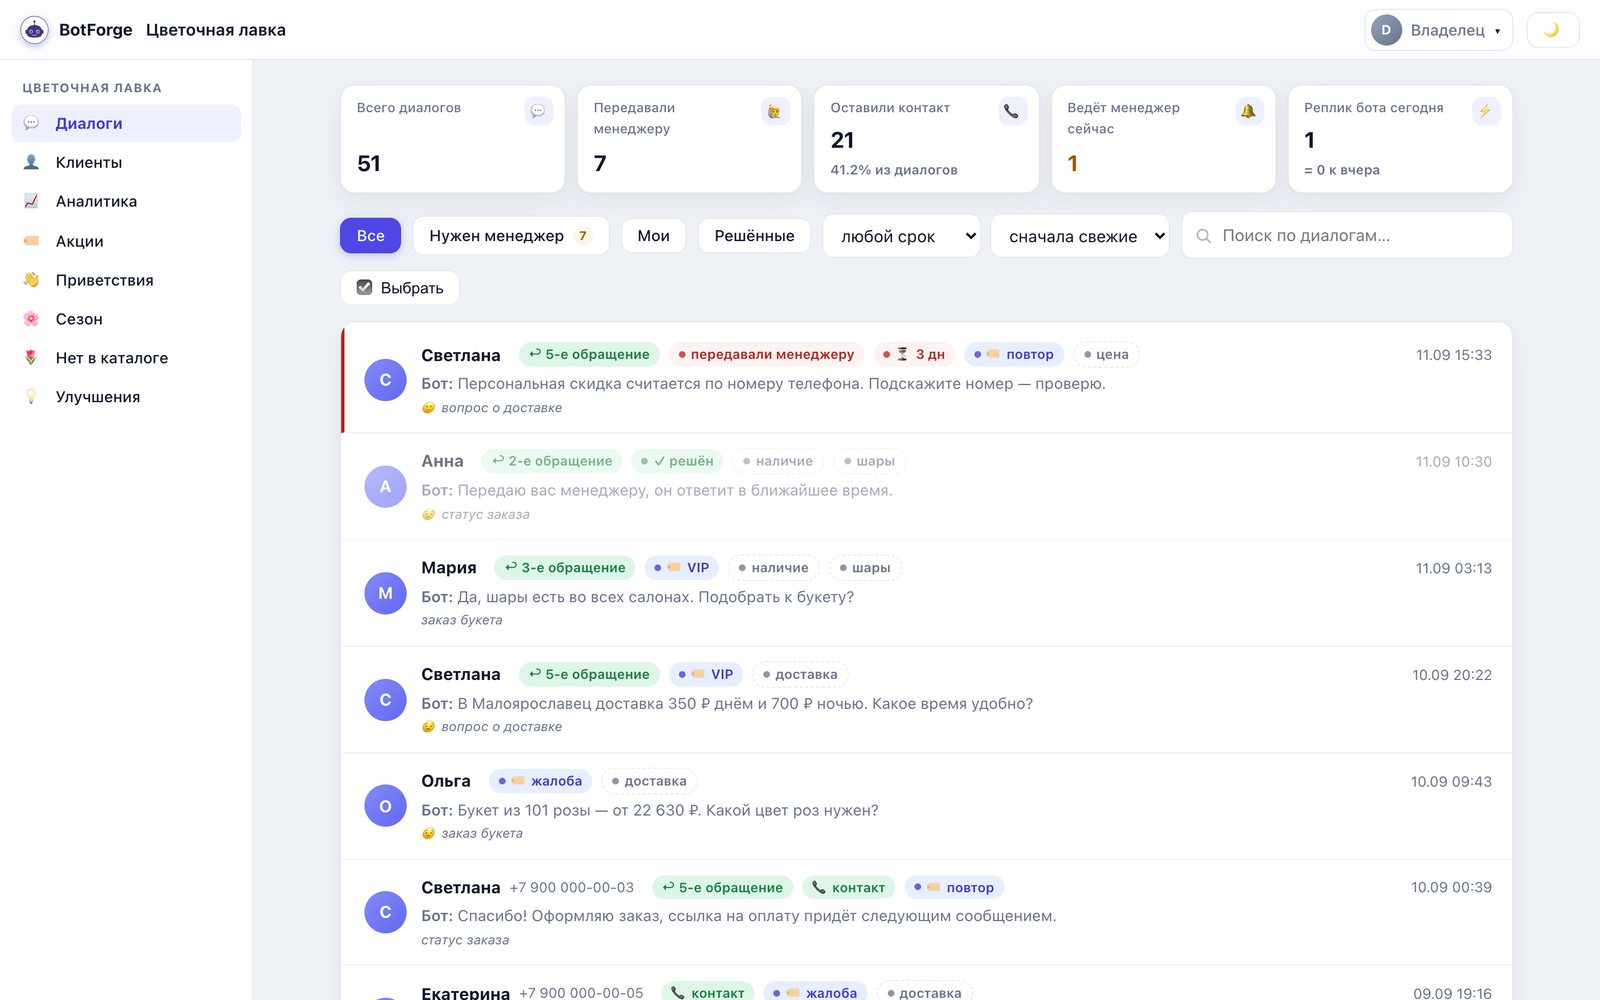Go to Клиенты section

(126, 162)
